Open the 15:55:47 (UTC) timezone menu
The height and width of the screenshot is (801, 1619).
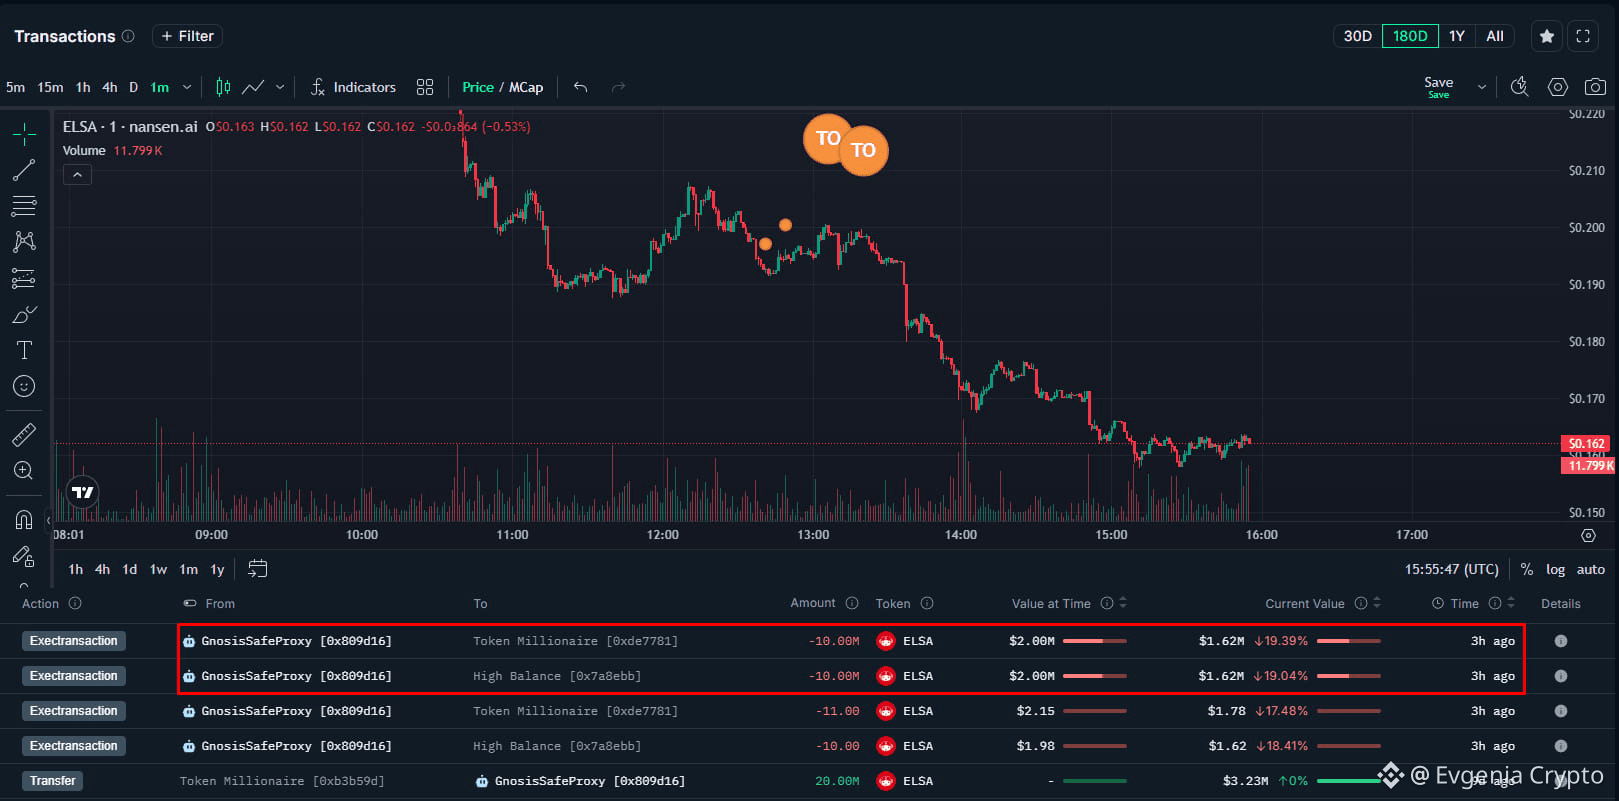[1452, 569]
